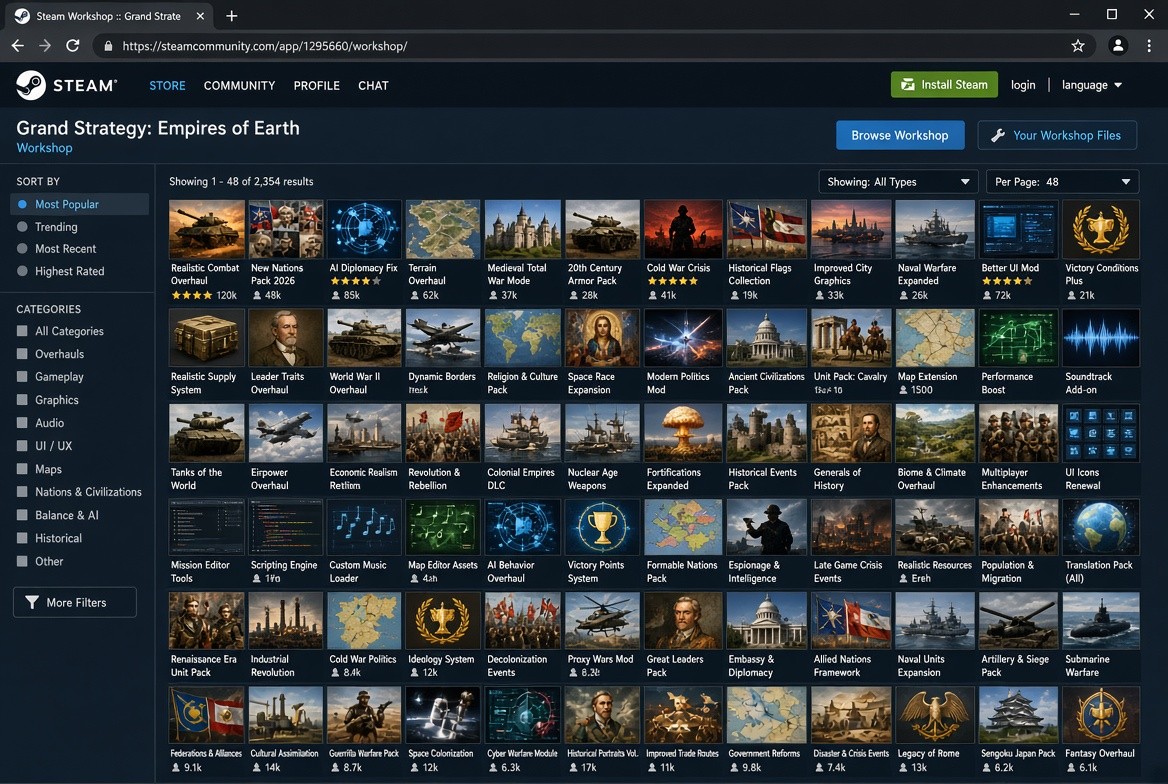Close the Steam Workshop browser tab

[x=200, y=16]
